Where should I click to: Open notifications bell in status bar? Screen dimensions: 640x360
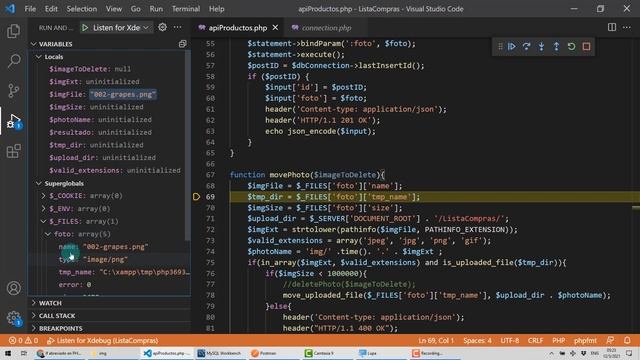click(627, 340)
